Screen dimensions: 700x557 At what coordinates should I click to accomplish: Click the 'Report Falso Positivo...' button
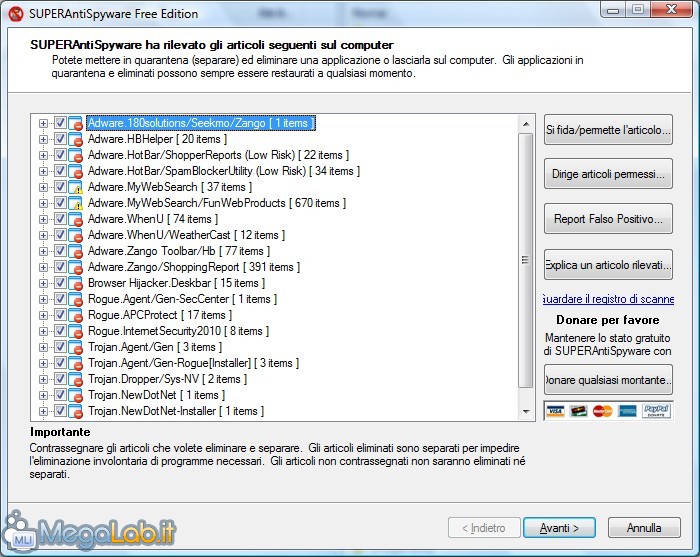608,219
